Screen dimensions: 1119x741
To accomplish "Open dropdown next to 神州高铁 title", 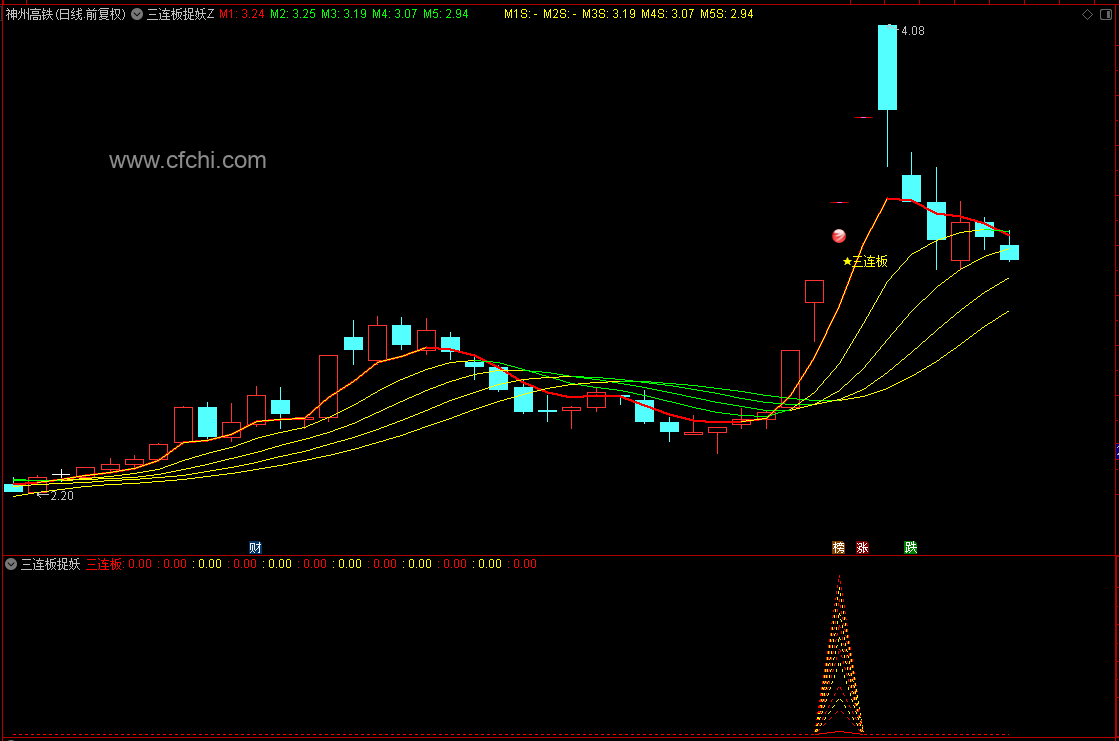I will tap(137, 14).
